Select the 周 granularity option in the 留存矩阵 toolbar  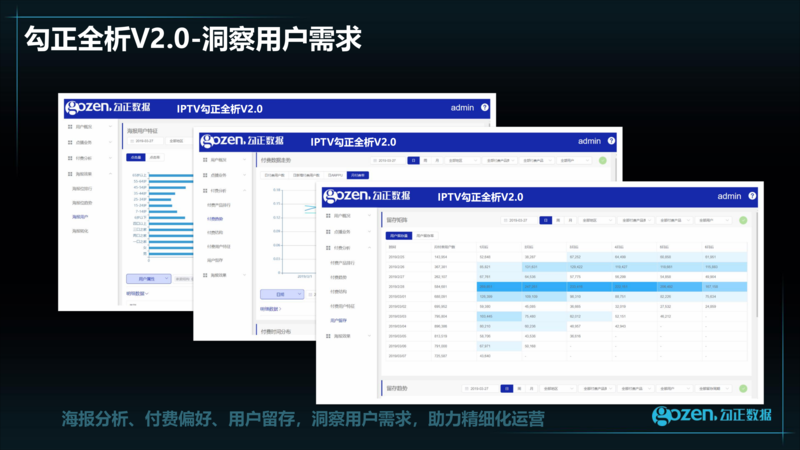(x=557, y=220)
